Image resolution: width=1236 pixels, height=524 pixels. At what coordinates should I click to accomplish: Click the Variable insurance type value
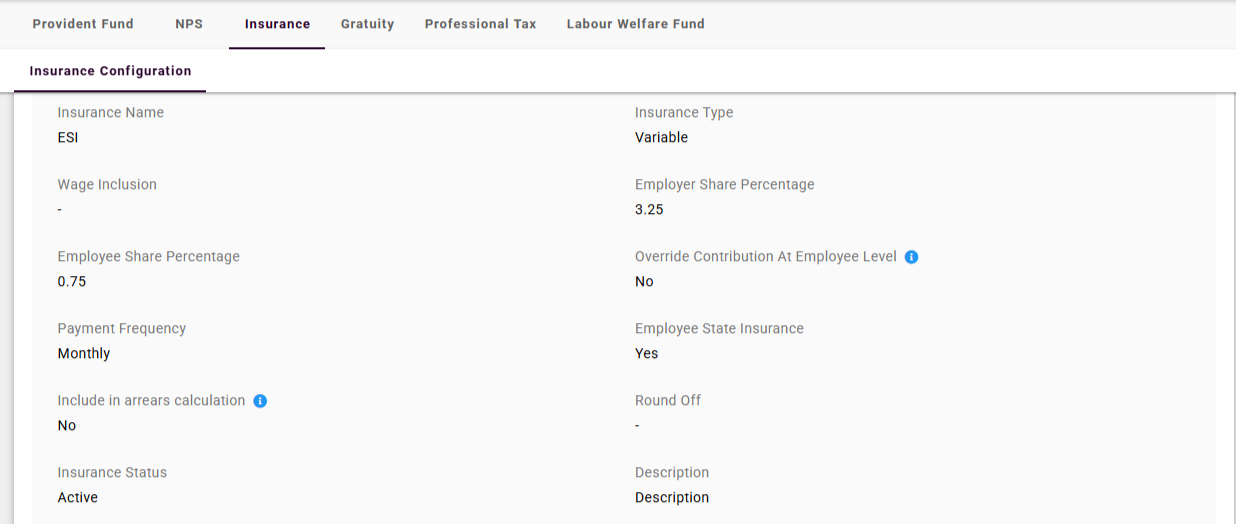click(661, 138)
